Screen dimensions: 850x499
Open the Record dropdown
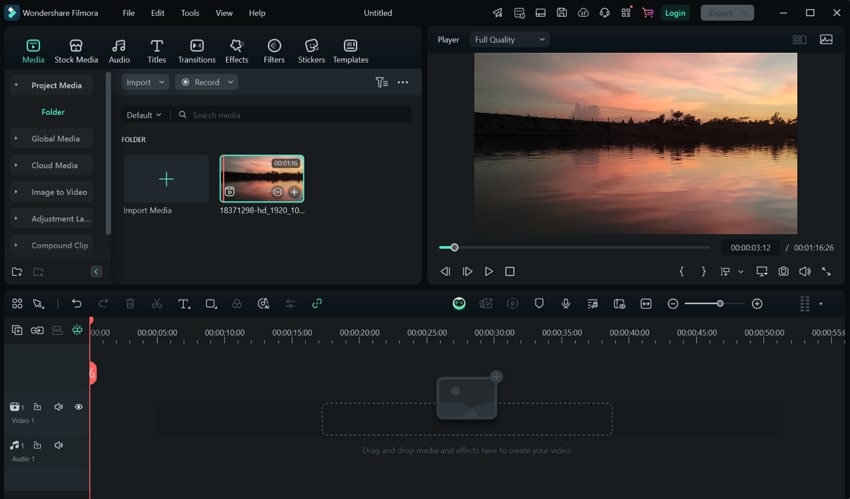207,82
